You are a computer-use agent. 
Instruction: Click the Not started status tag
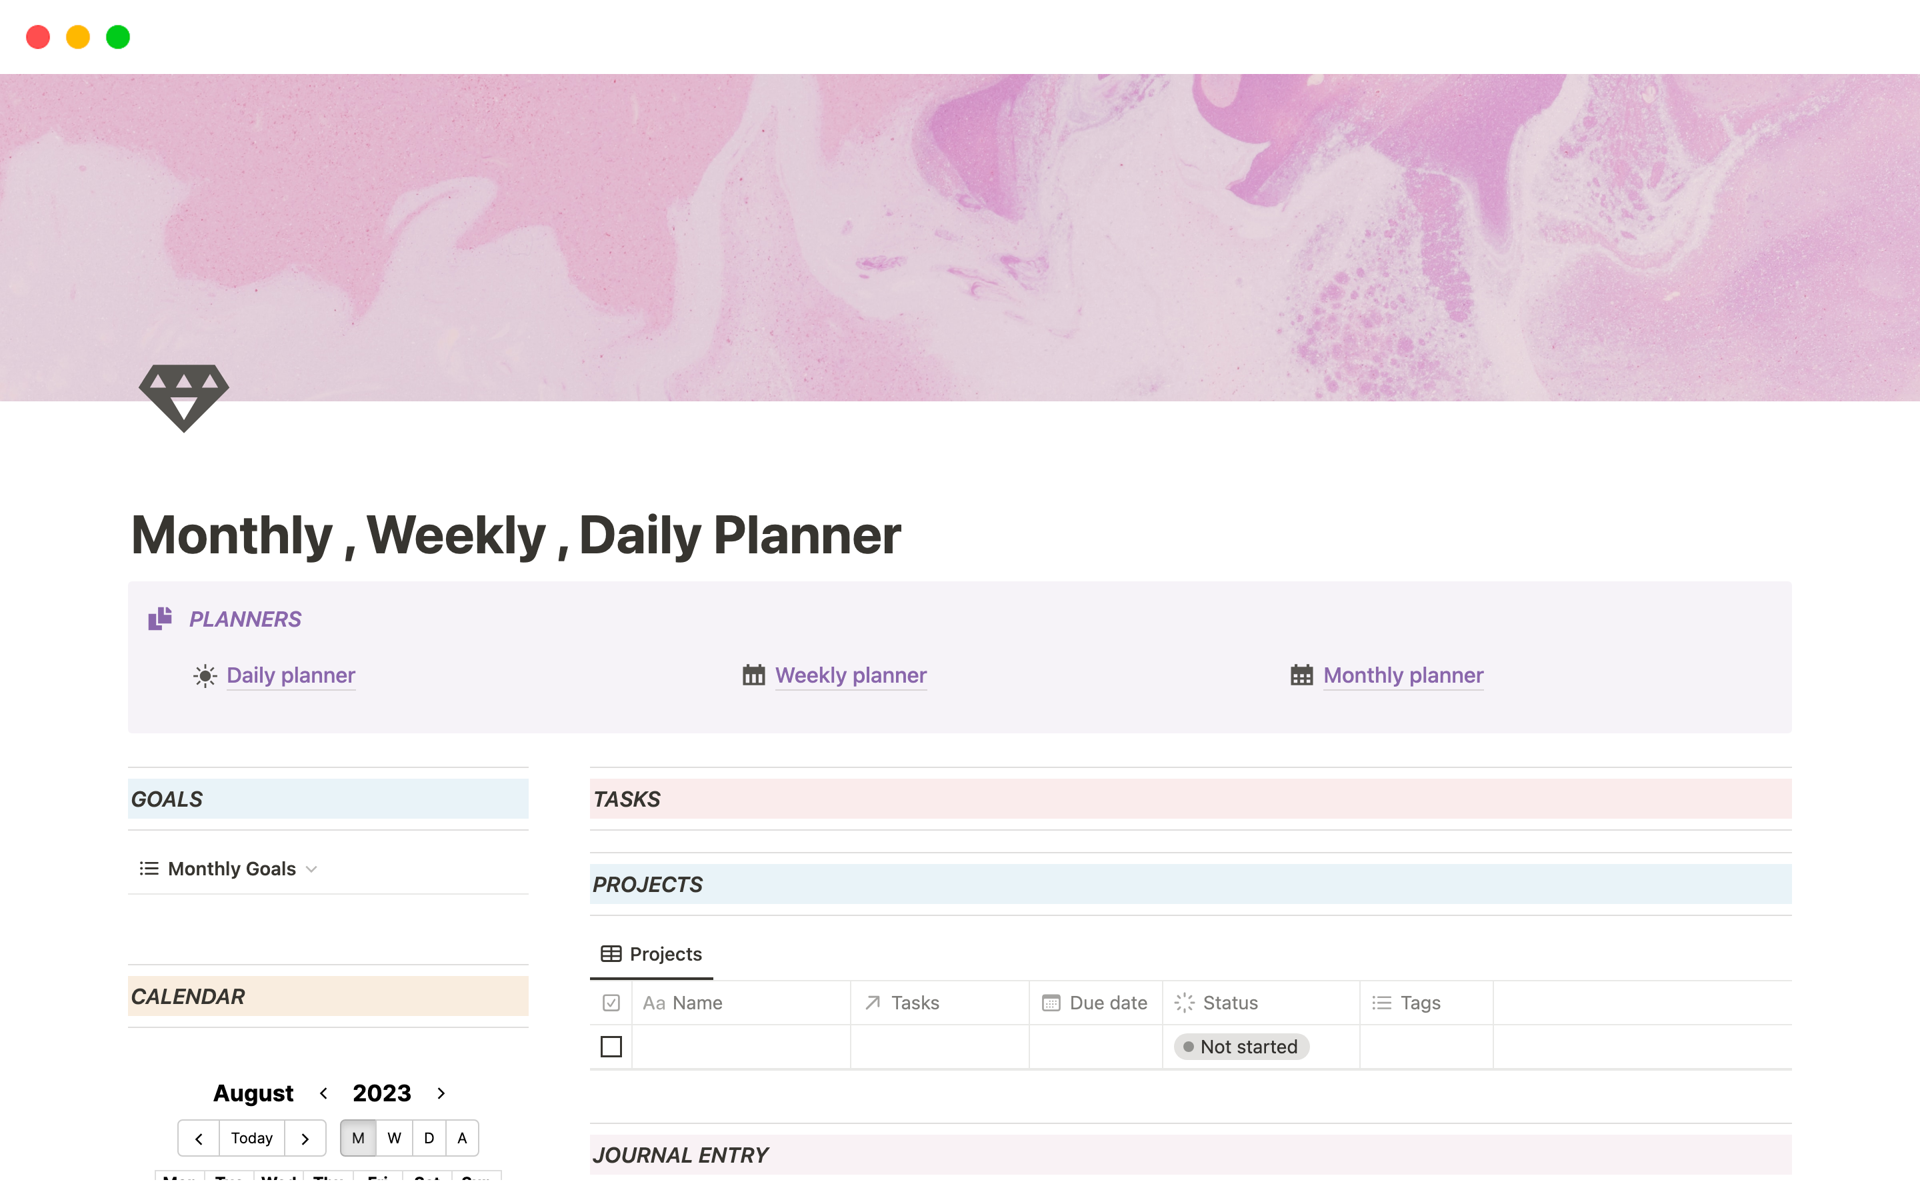pyautogui.click(x=1241, y=1047)
